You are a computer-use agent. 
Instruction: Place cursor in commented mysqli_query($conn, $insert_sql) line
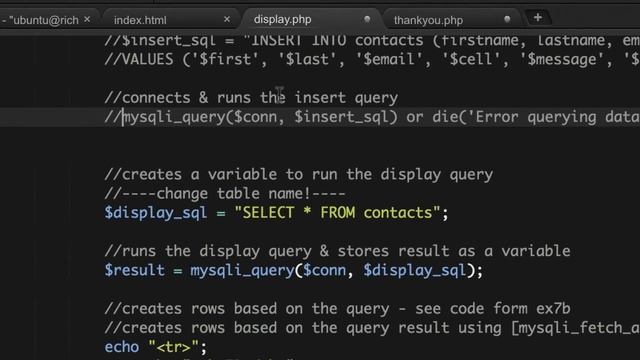point(372,117)
